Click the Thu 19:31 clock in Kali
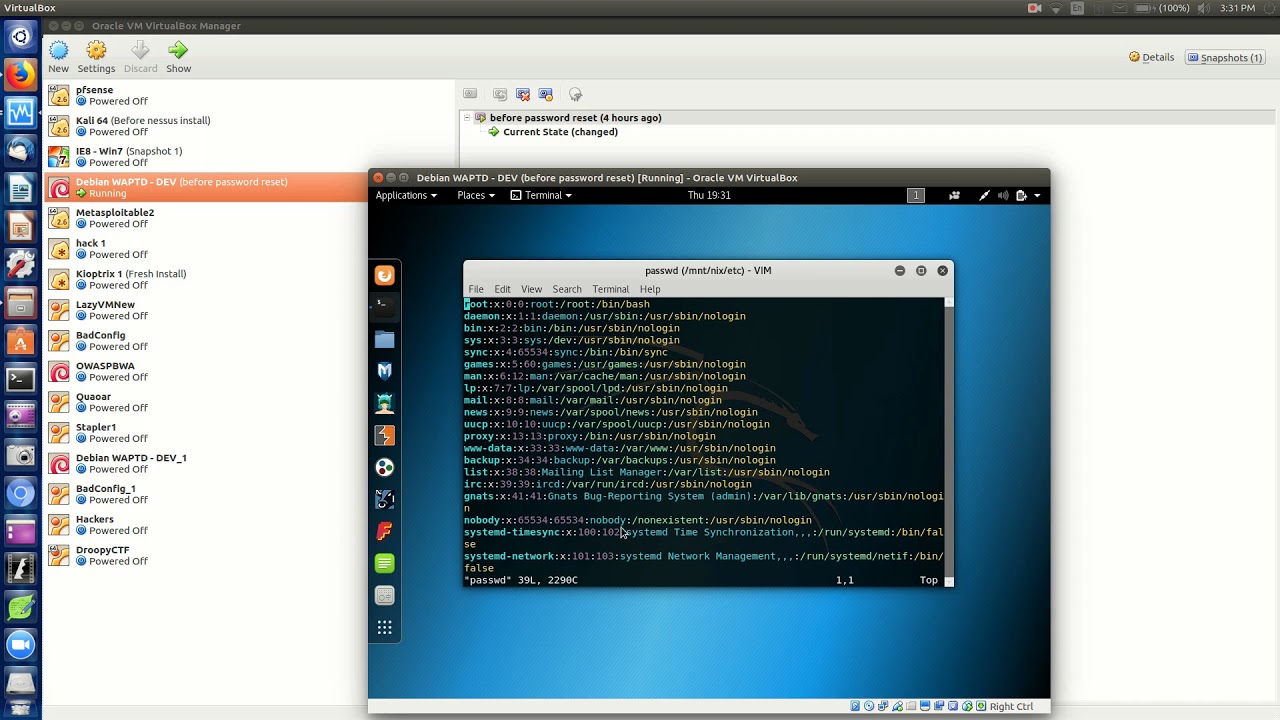This screenshot has width=1280, height=720. [x=709, y=195]
